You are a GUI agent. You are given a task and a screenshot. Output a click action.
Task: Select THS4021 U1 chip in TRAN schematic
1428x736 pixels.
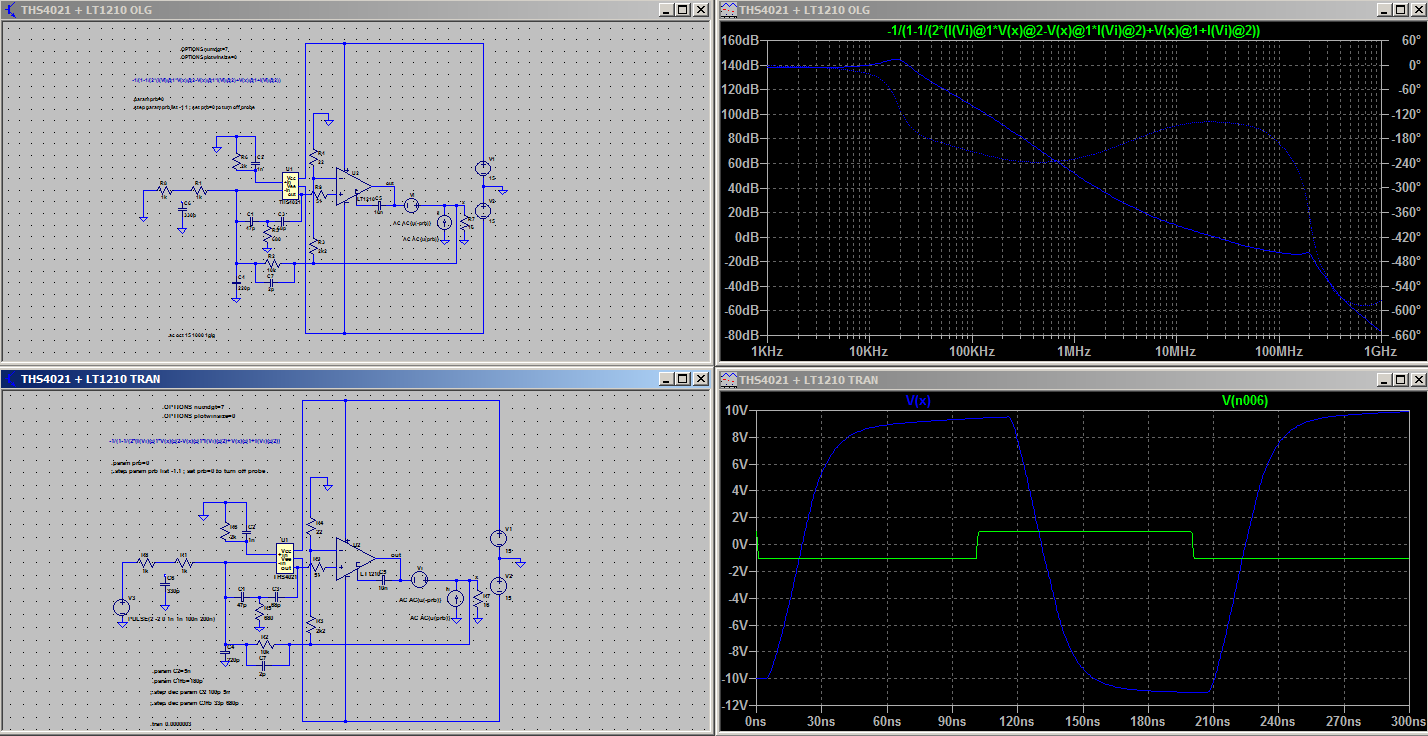tap(287, 559)
